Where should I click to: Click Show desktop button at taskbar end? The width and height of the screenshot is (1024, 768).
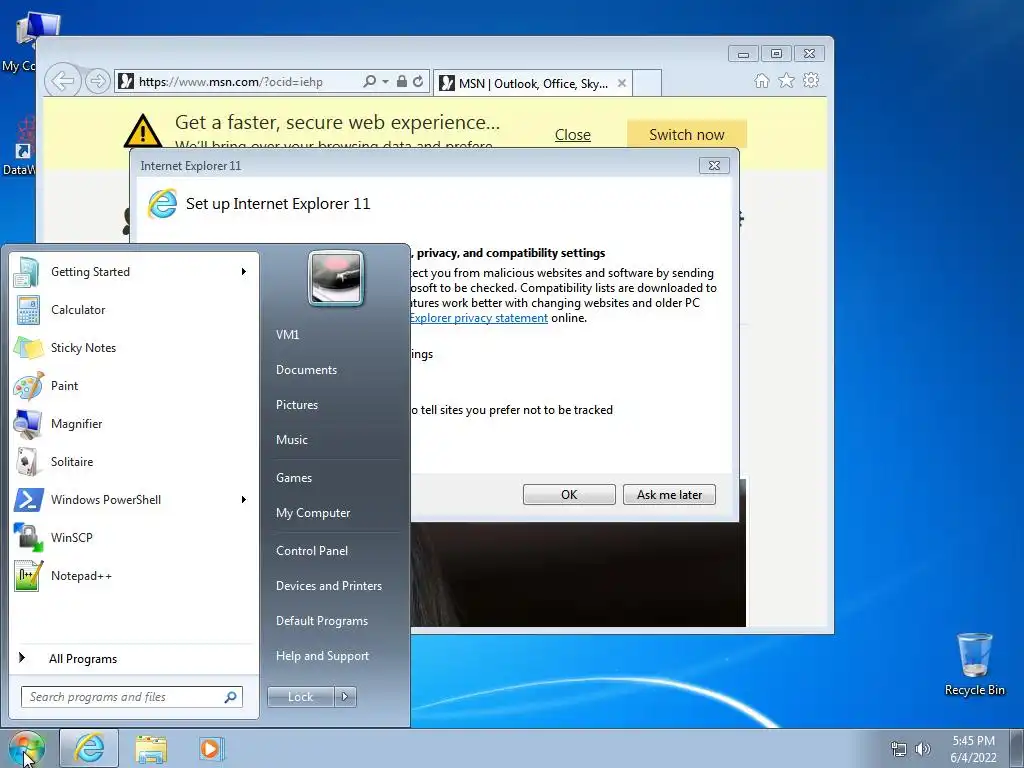point(1017,748)
